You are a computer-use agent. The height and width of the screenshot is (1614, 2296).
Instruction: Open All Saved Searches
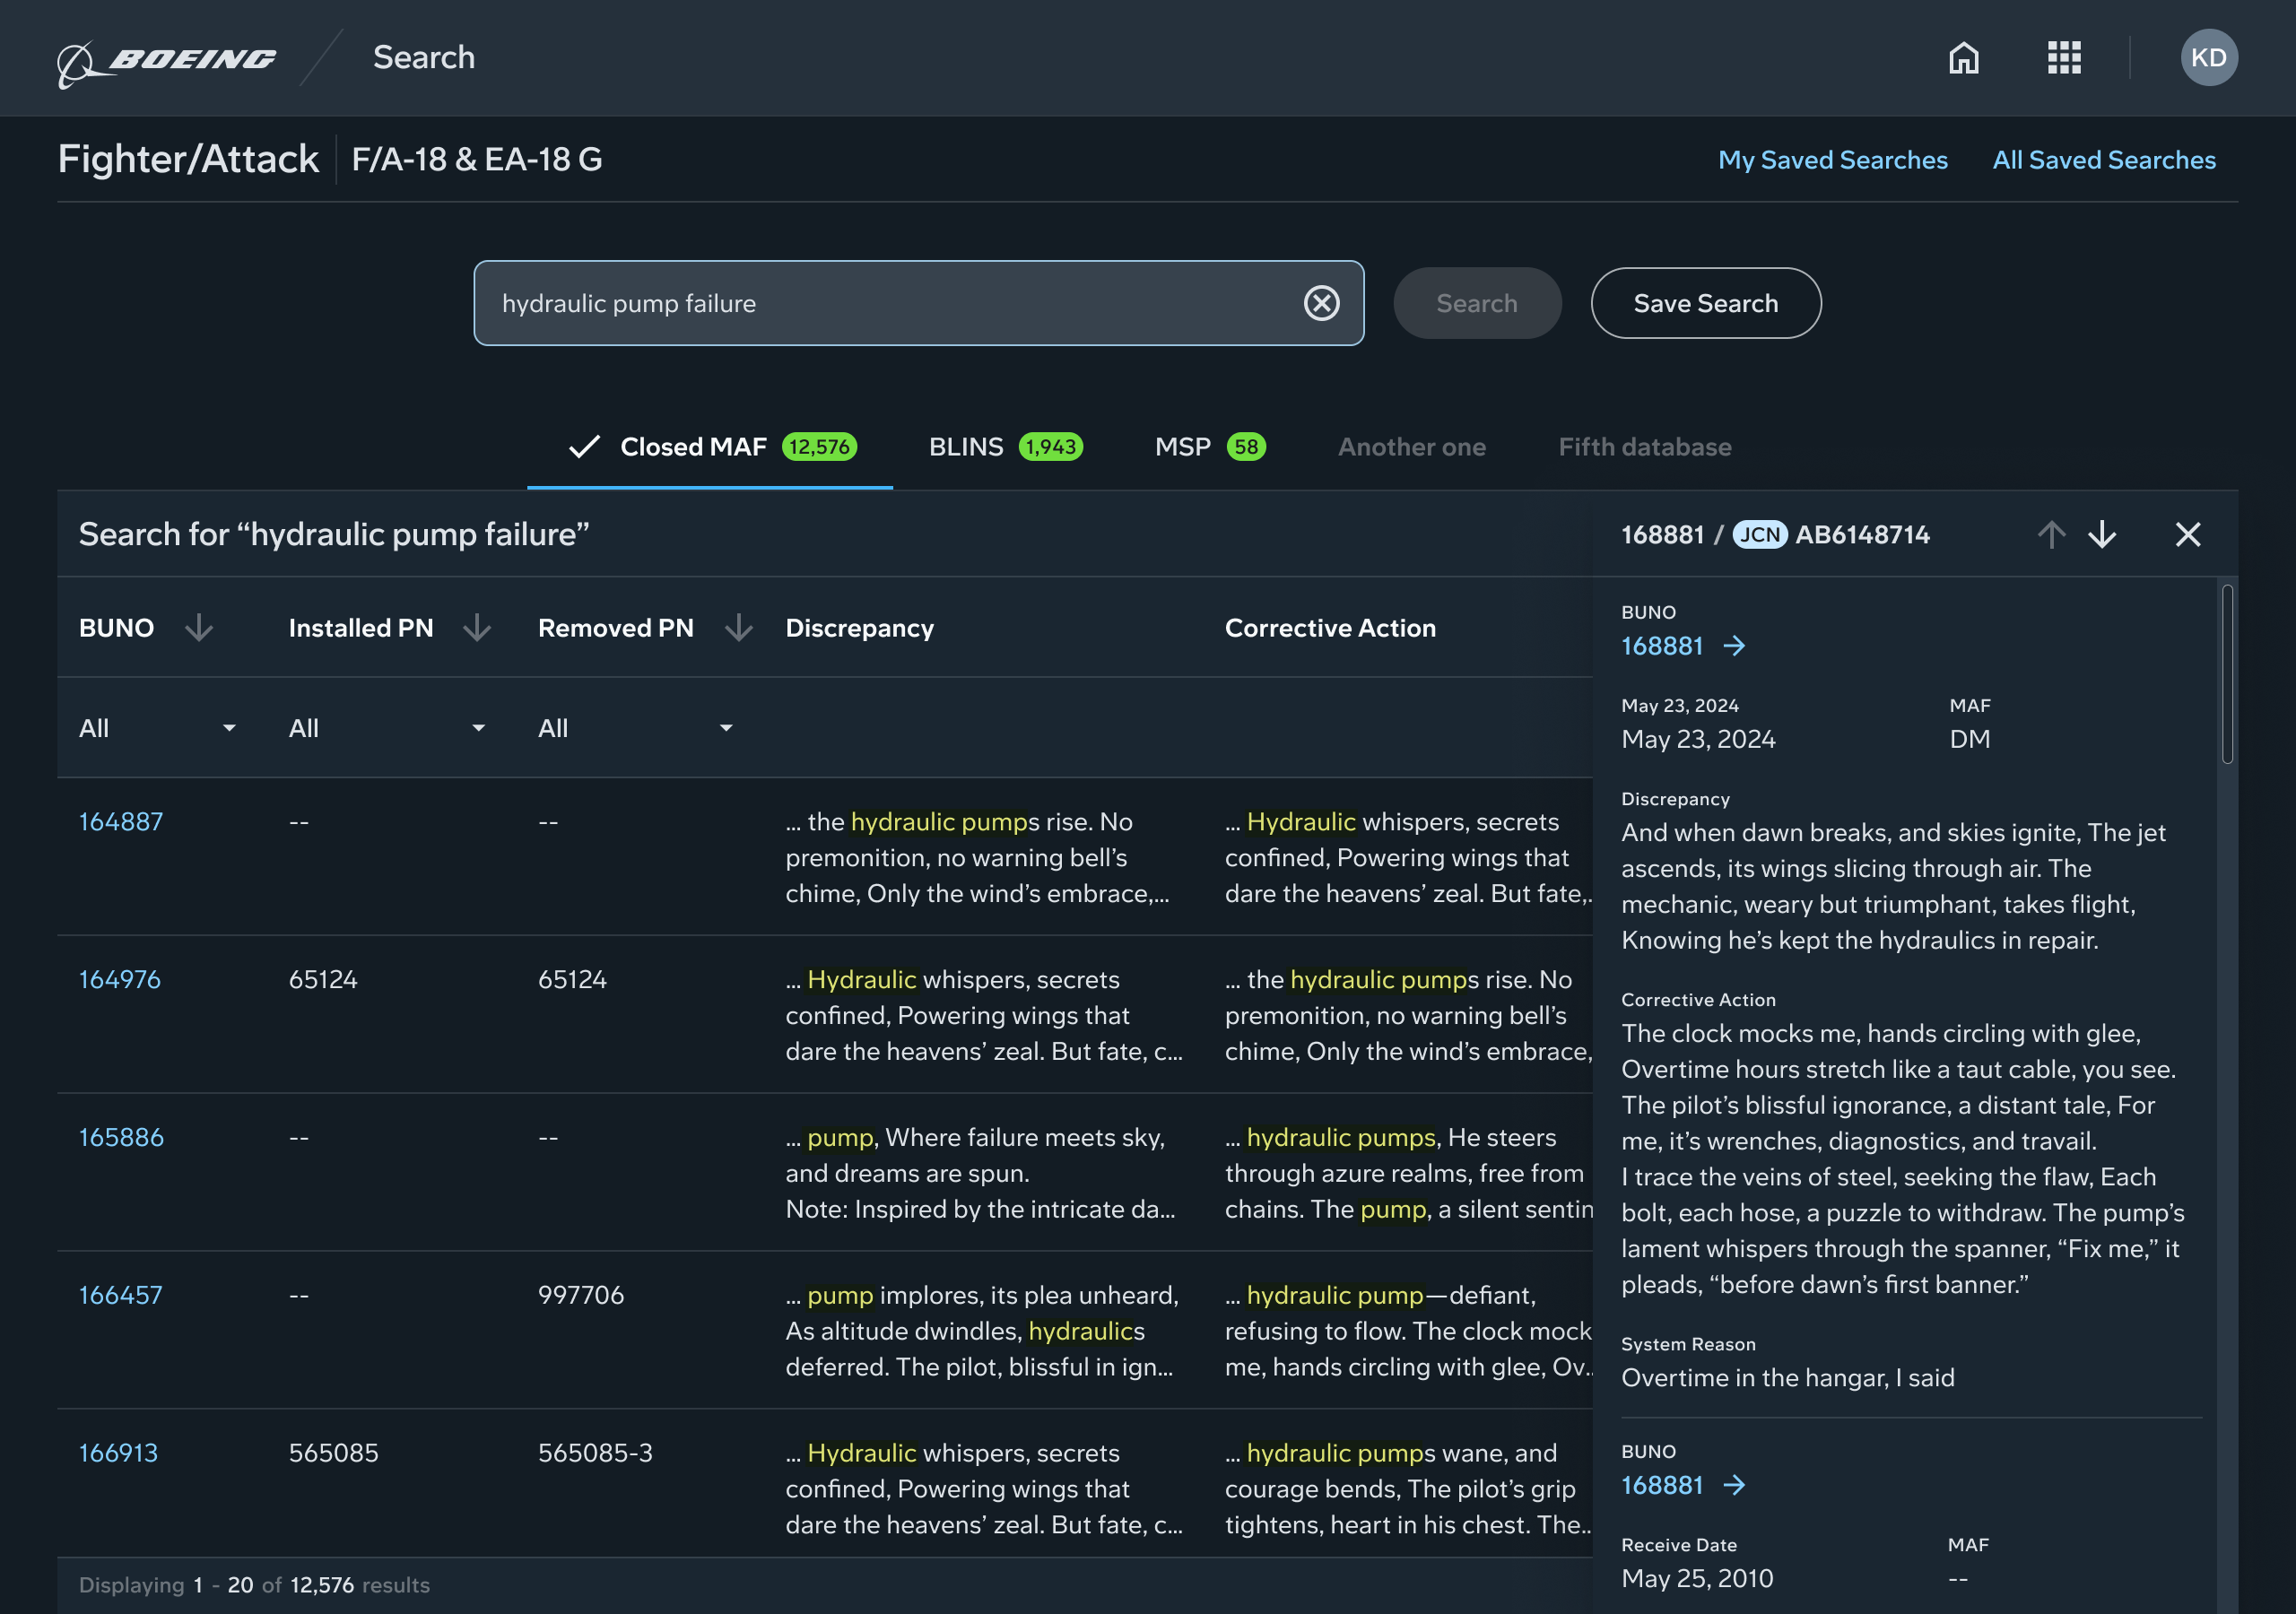pos(2104,160)
